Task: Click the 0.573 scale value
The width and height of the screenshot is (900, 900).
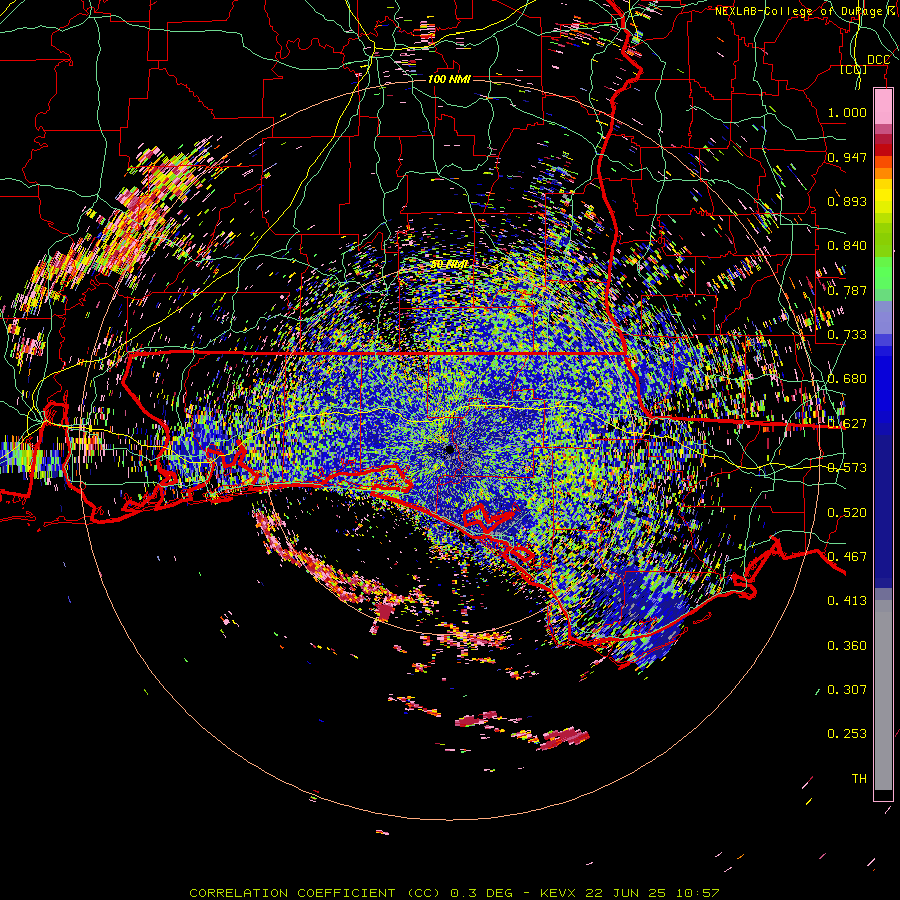Action: (x=847, y=468)
